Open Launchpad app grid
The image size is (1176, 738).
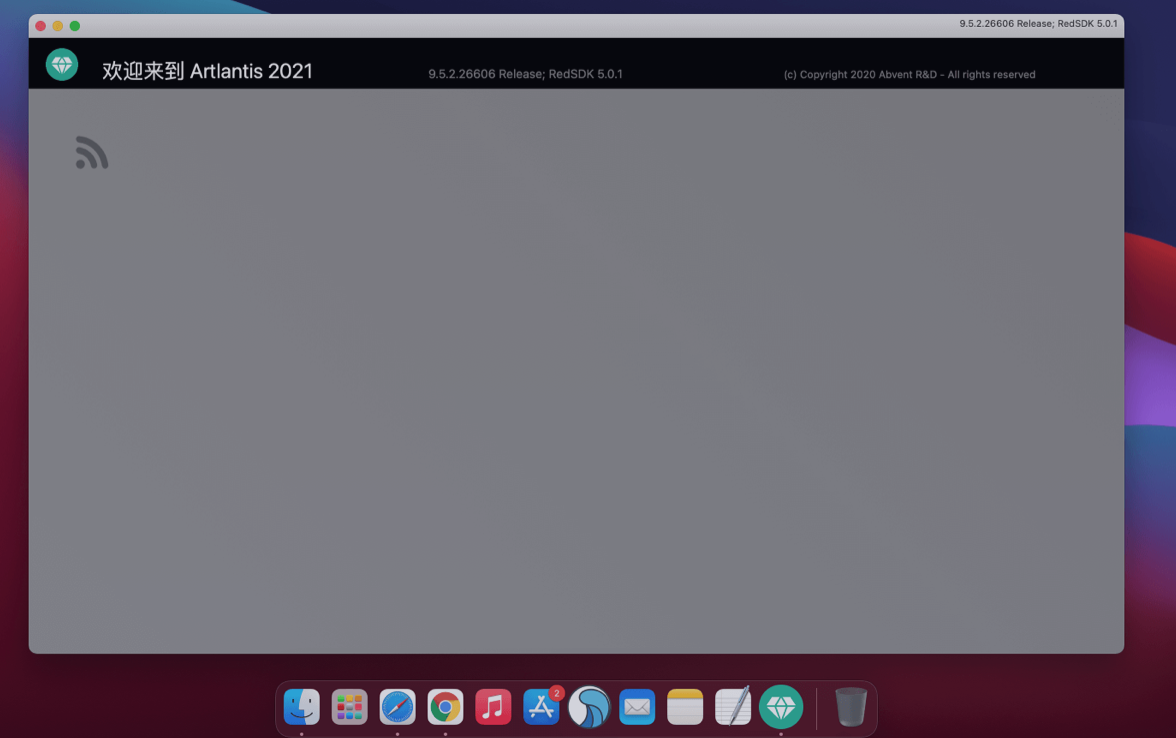coord(349,707)
